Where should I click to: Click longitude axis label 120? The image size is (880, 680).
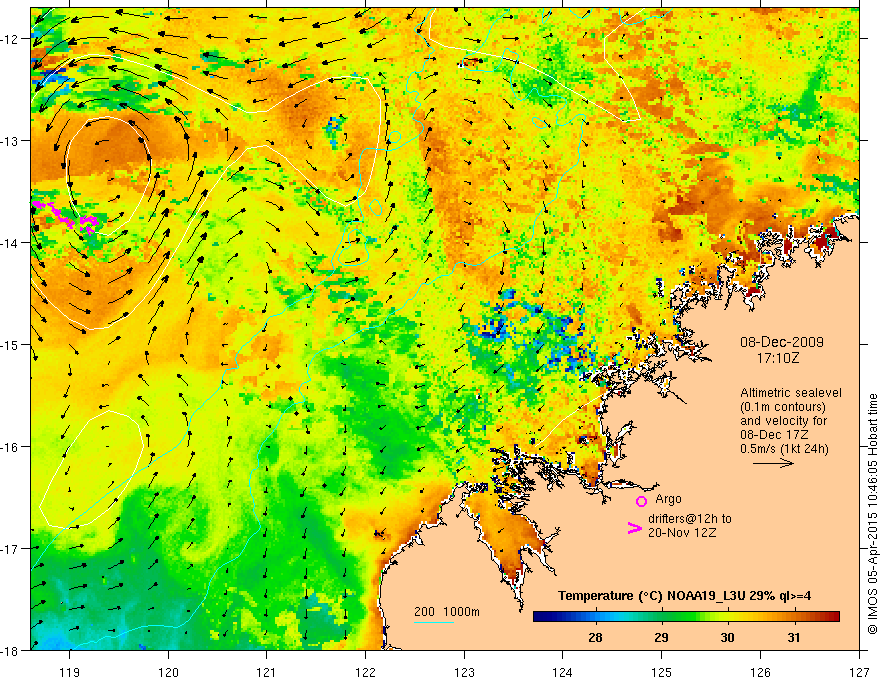[x=168, y=672]
